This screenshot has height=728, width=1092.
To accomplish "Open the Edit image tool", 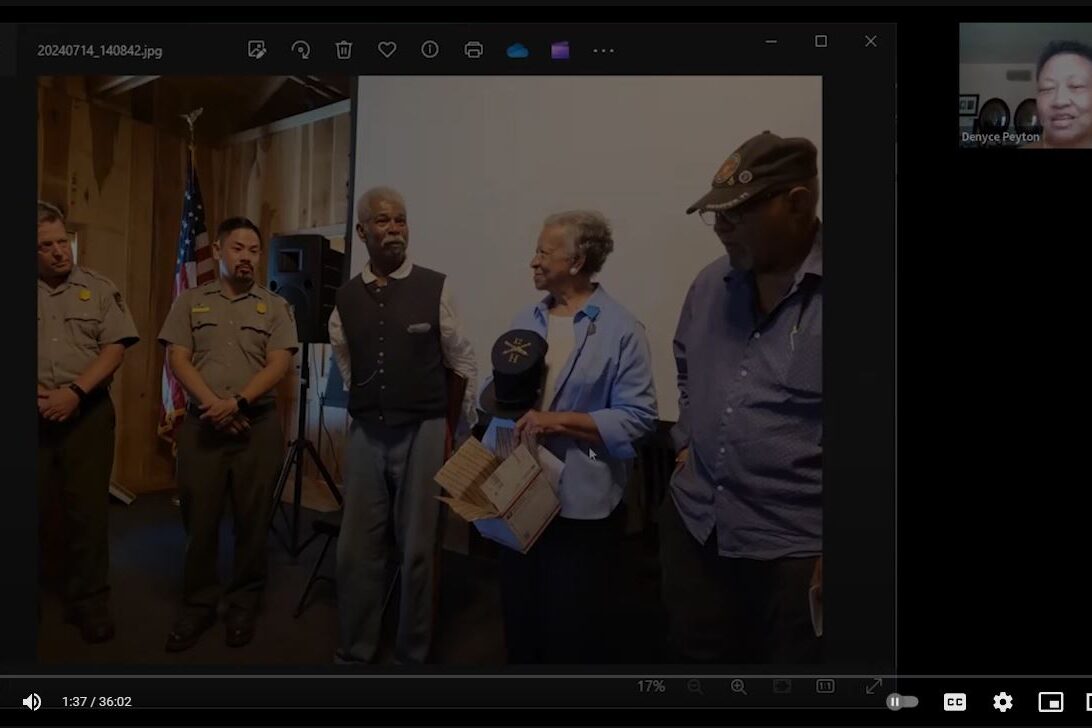I will coord(257,50).
